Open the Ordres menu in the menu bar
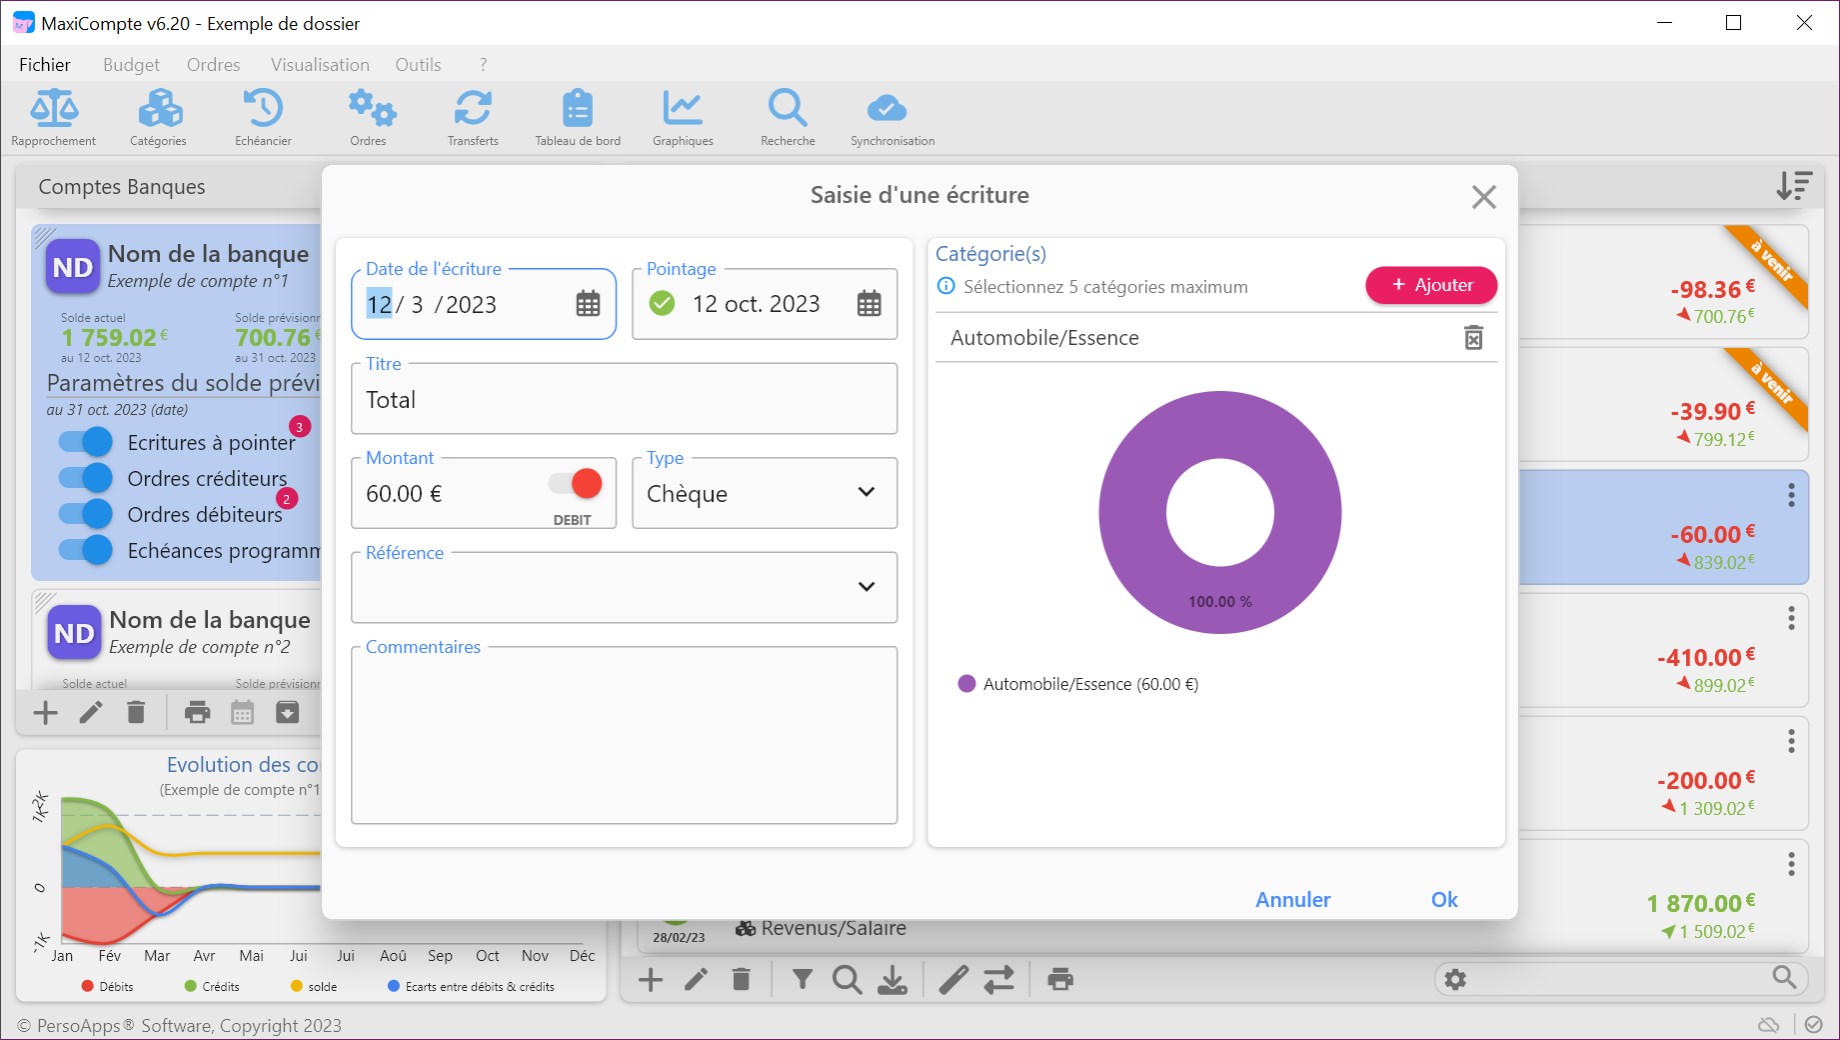1840x1040 pixels. click(x=213, y=65)
